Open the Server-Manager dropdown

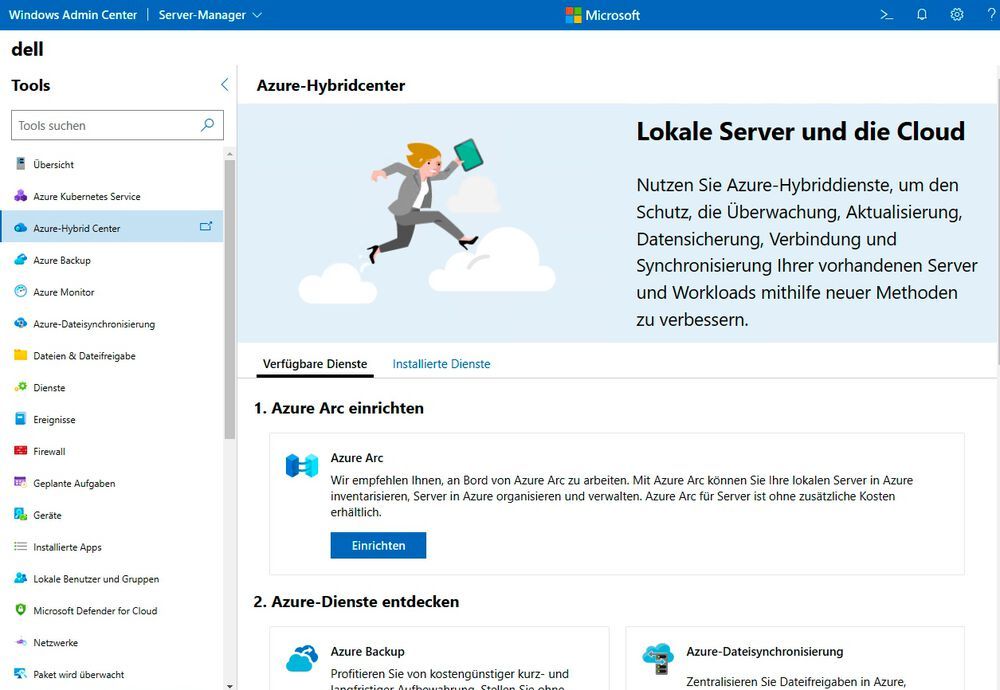(210, 15)
